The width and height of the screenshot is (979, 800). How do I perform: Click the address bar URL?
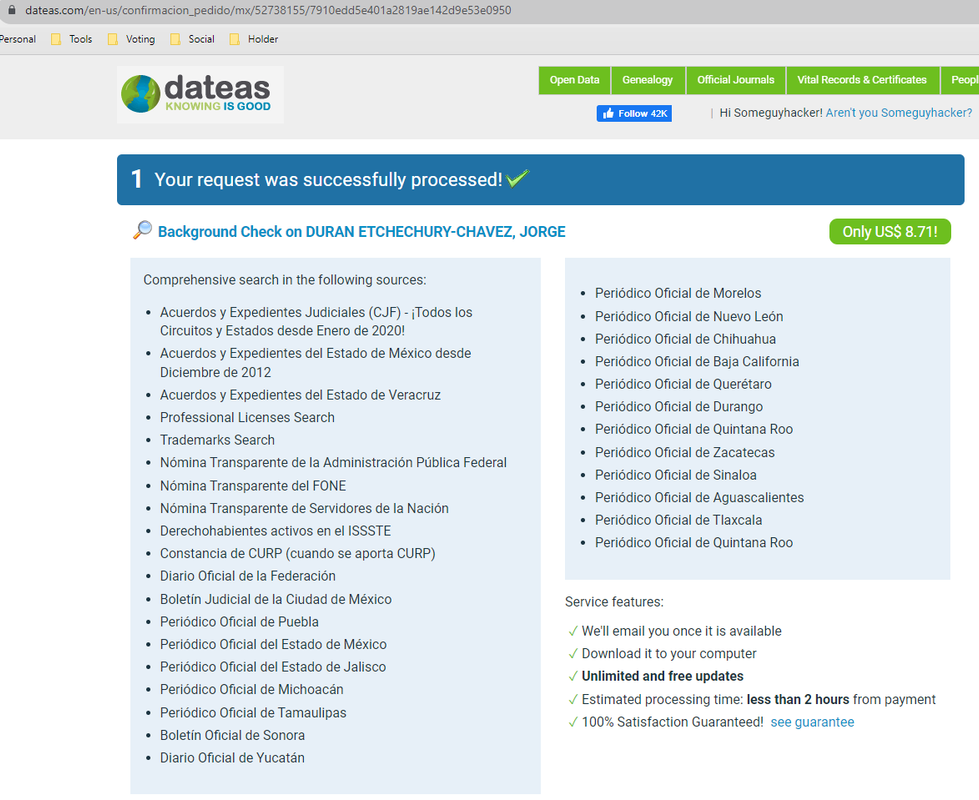pyautogui.click(x=268, y=10)
